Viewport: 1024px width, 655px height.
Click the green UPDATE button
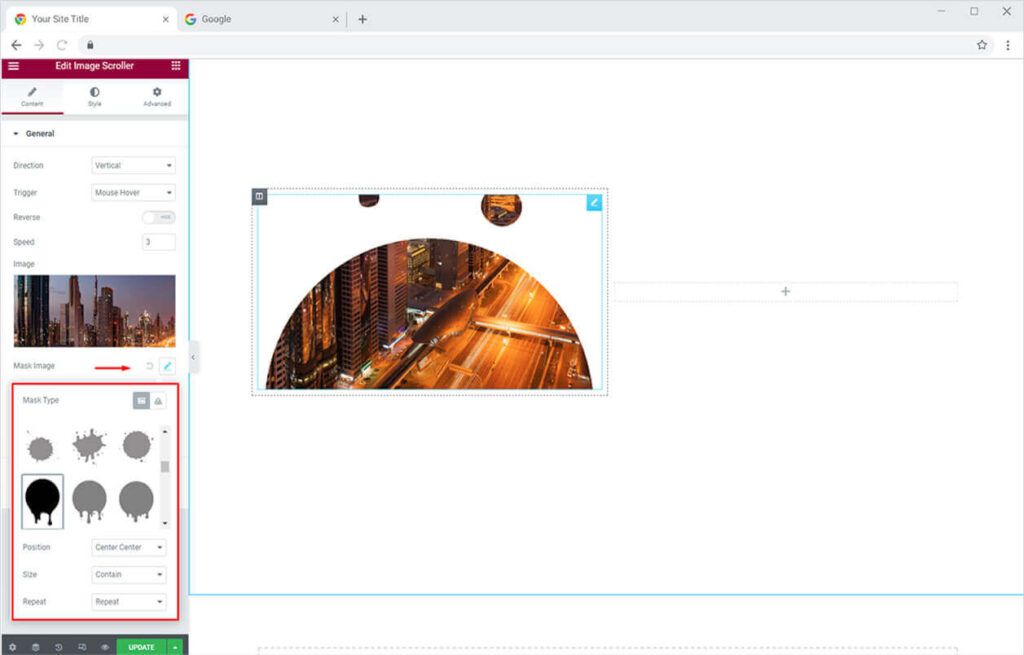pyautogui.click(x=141, y=647)
